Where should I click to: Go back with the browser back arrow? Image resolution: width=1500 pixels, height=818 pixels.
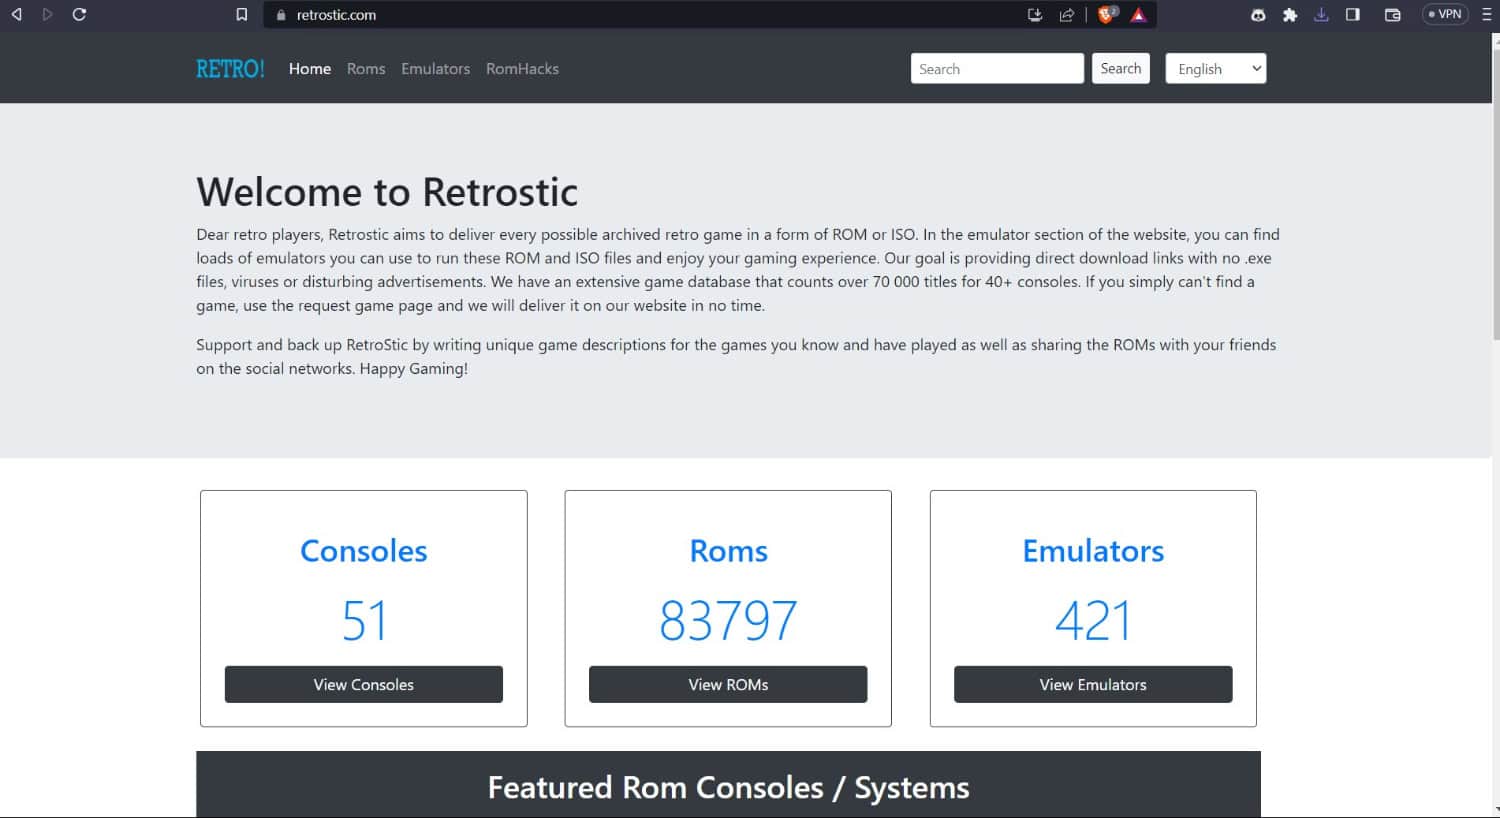[x=16, y=14]
